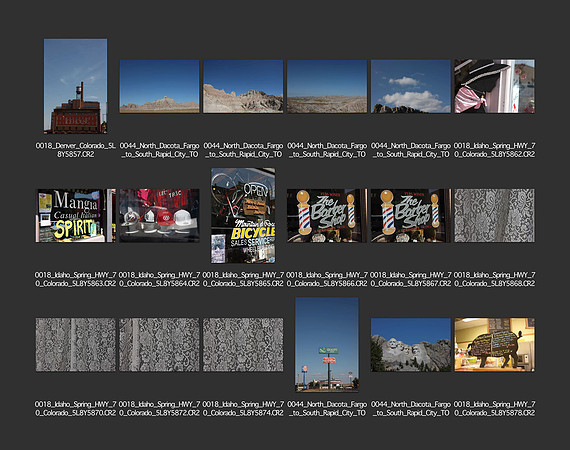Image resolution: width=570 pixels, height=450 pixels.
Task: Select the file name ending 5L8Y5863.CR2
Action: [x=76, y=279]
